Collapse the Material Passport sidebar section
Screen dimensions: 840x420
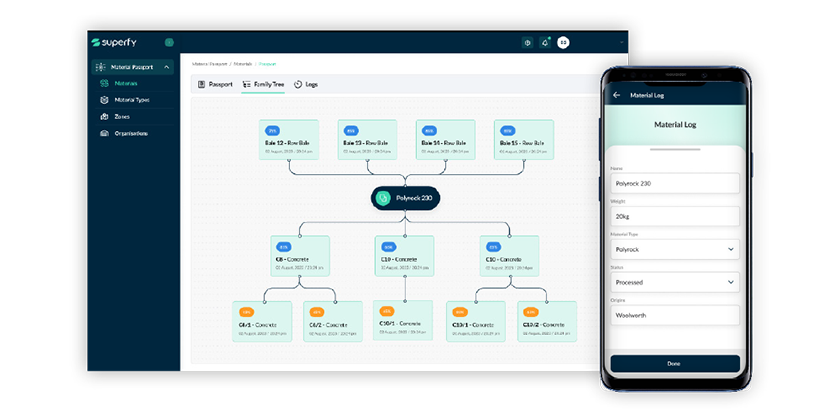point(167,67)
